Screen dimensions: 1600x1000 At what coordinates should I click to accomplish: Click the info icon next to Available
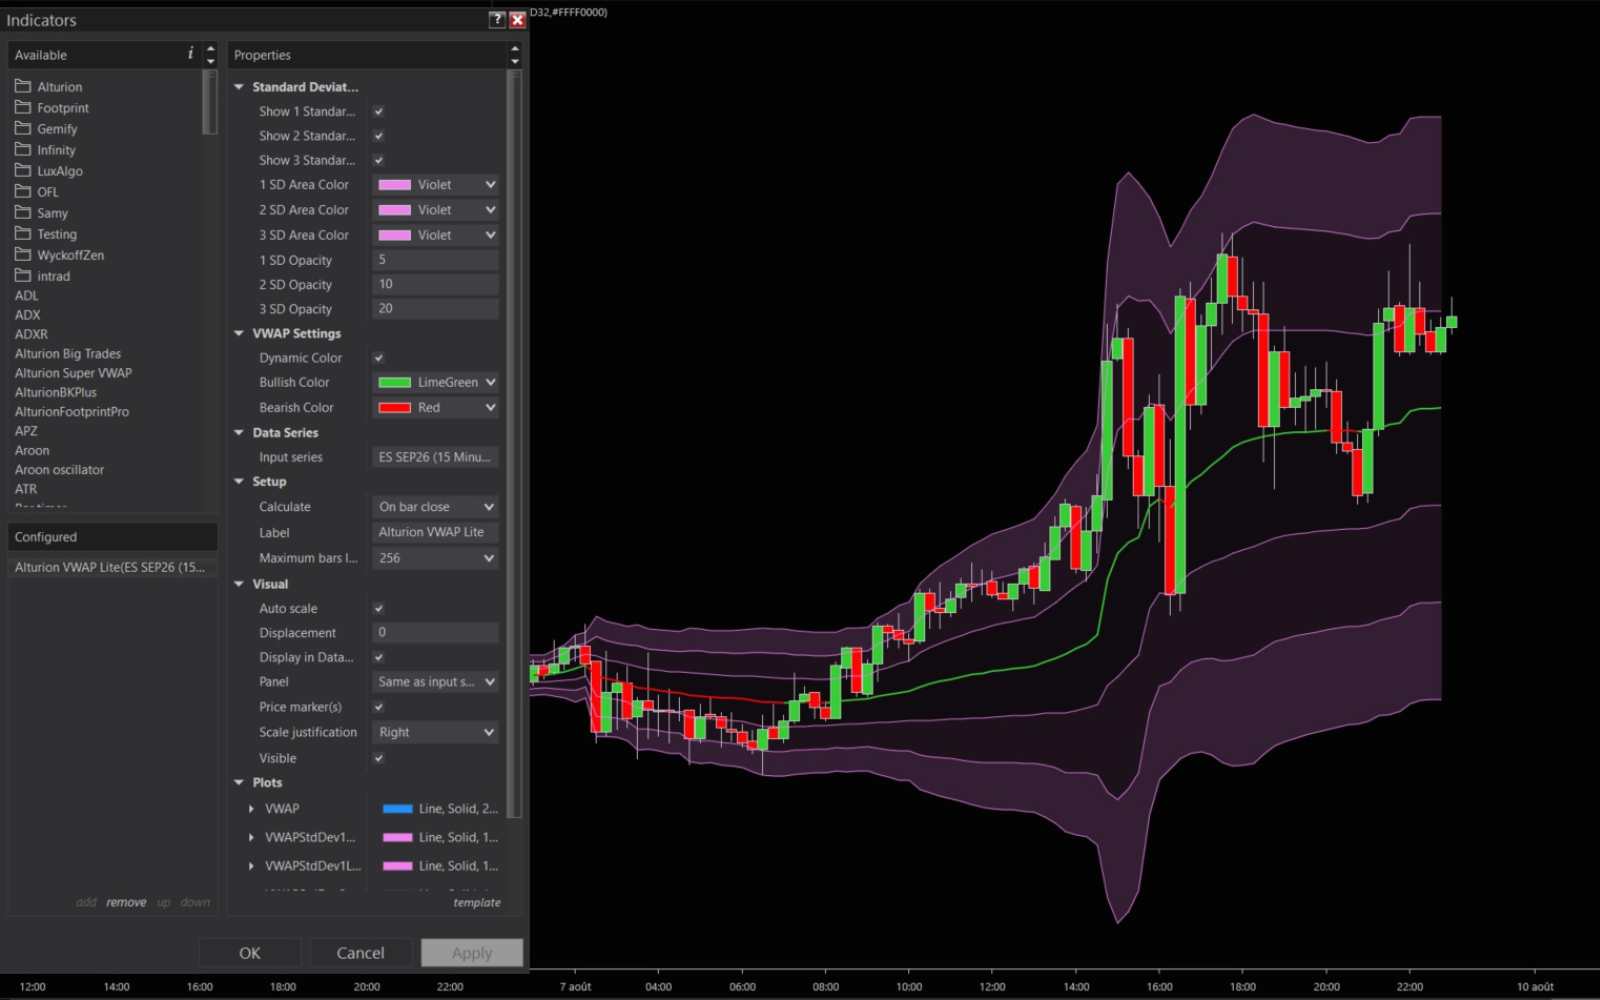click(x=190, y=54)
